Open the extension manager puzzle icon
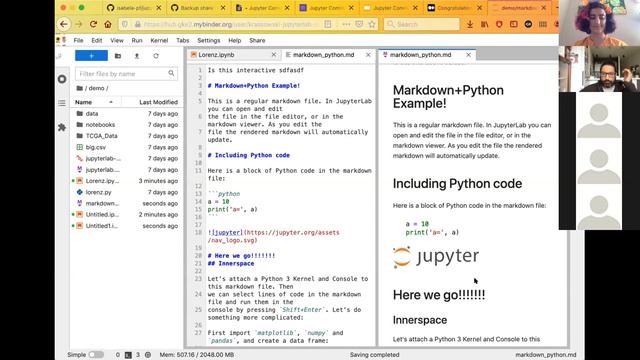 point(62,127)
